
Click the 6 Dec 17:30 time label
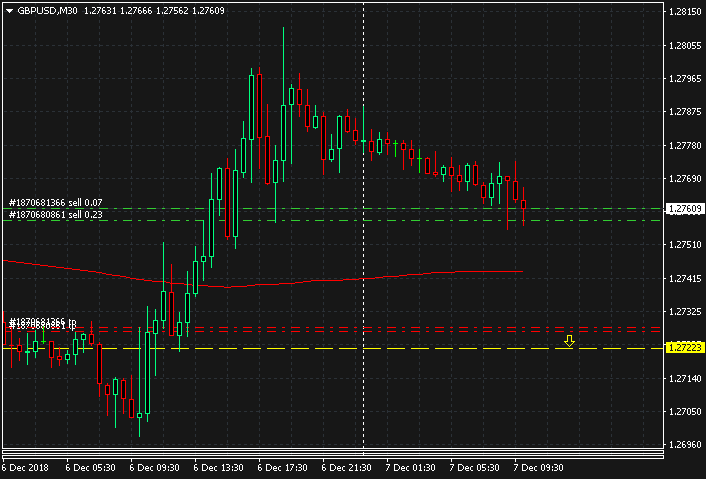(283, 467)
